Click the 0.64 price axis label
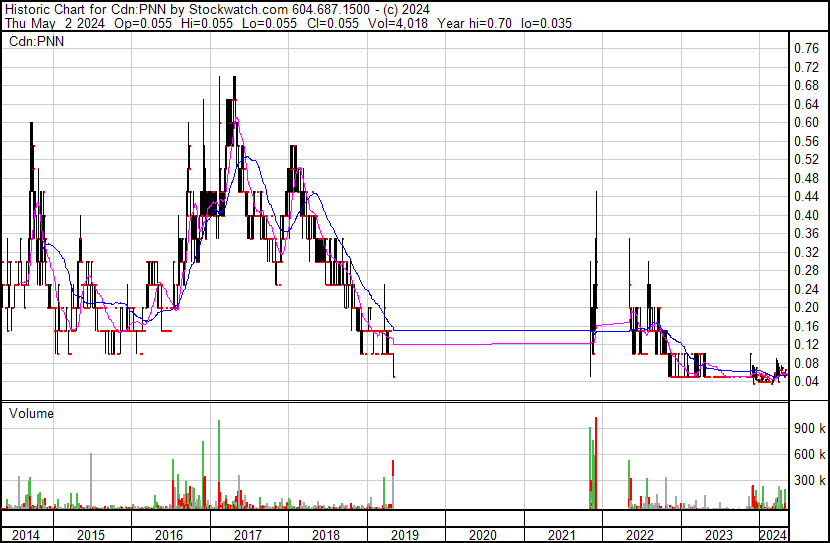This screenshot has height=543, width=830. [x=806, y=104]
